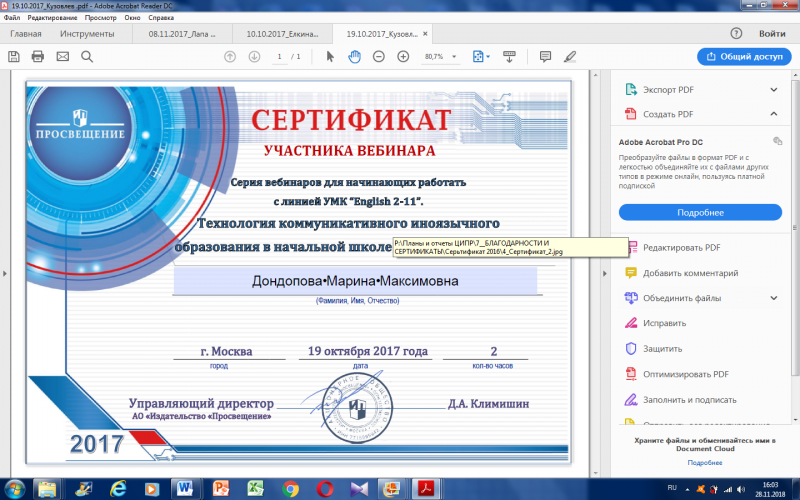Click the Save file icon
Image resolution: width=800 pixels, height=500 pixels.
click(x=14, y=57)
